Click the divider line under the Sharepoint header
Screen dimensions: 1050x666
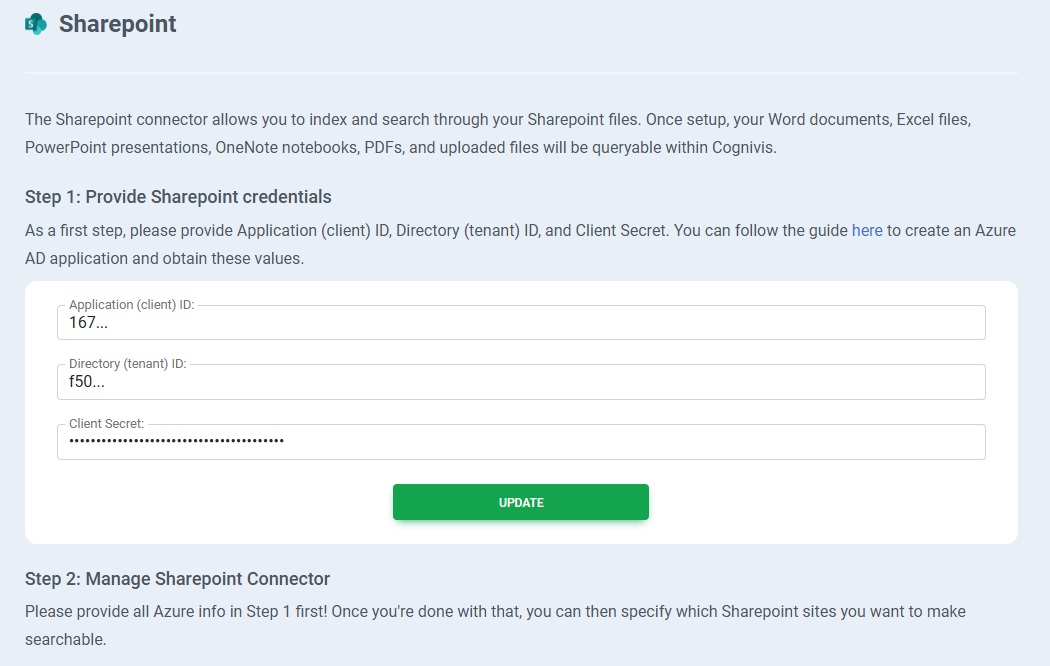[521, 73]
